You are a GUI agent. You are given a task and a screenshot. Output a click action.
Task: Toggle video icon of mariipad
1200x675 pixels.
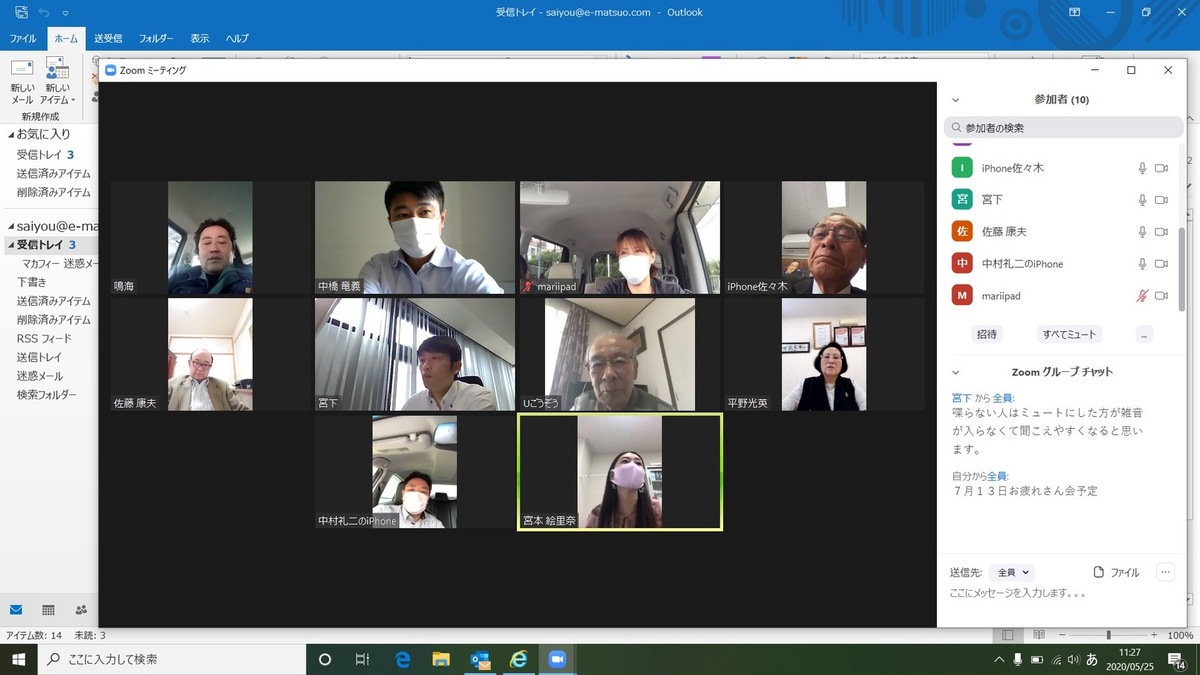[1161, 296]
